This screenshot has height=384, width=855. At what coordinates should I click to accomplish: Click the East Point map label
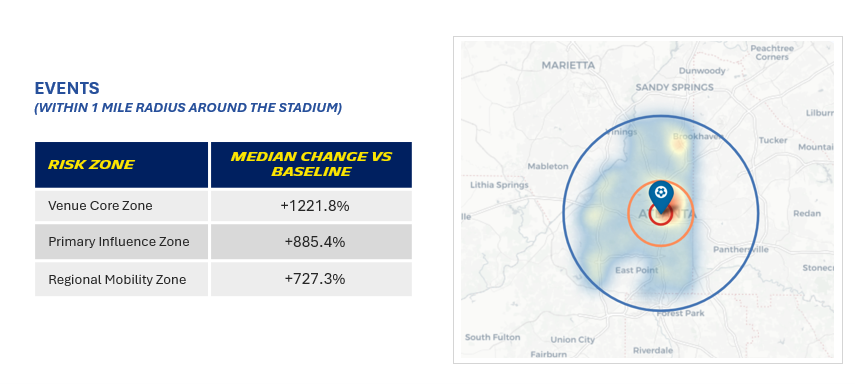[636, 270]
